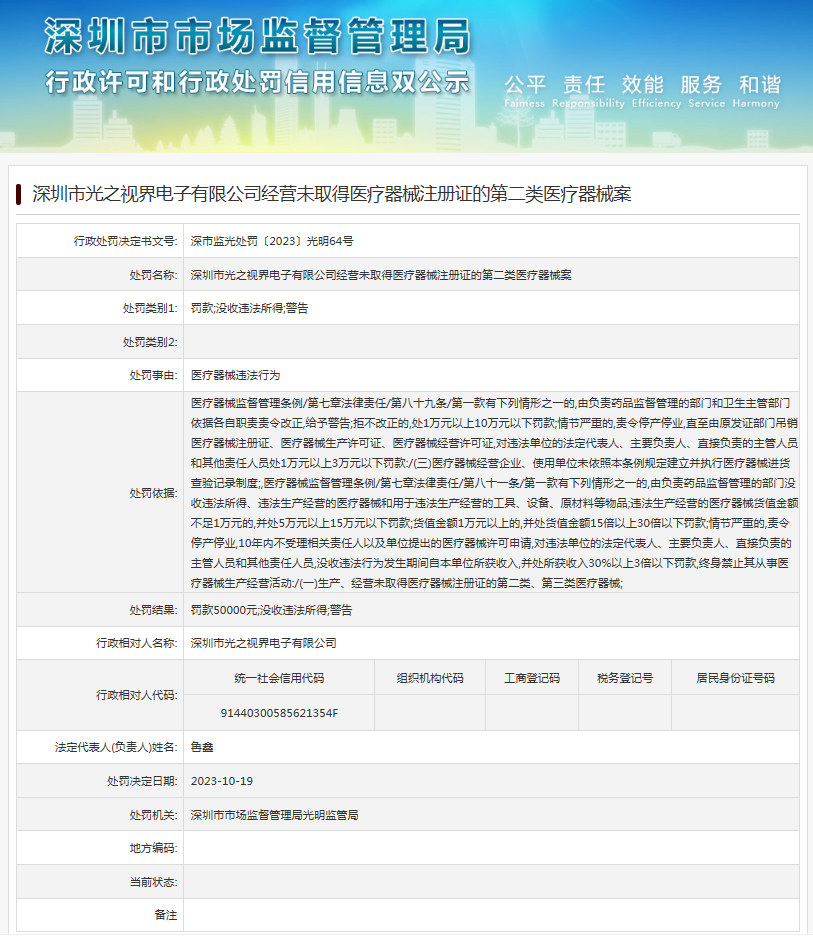Click the 处罚机关 label
Screen dimensions: 813x938
153,815
